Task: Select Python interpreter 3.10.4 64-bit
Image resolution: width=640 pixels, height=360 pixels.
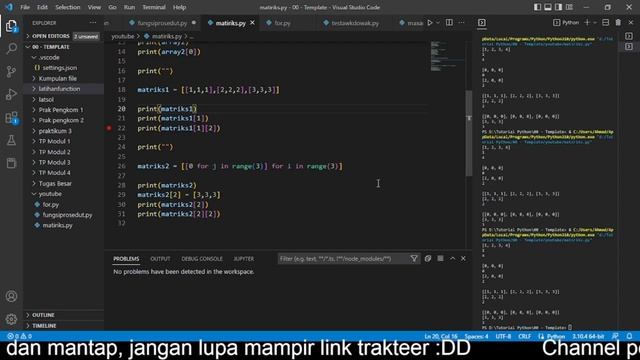Action: (588, 336)
